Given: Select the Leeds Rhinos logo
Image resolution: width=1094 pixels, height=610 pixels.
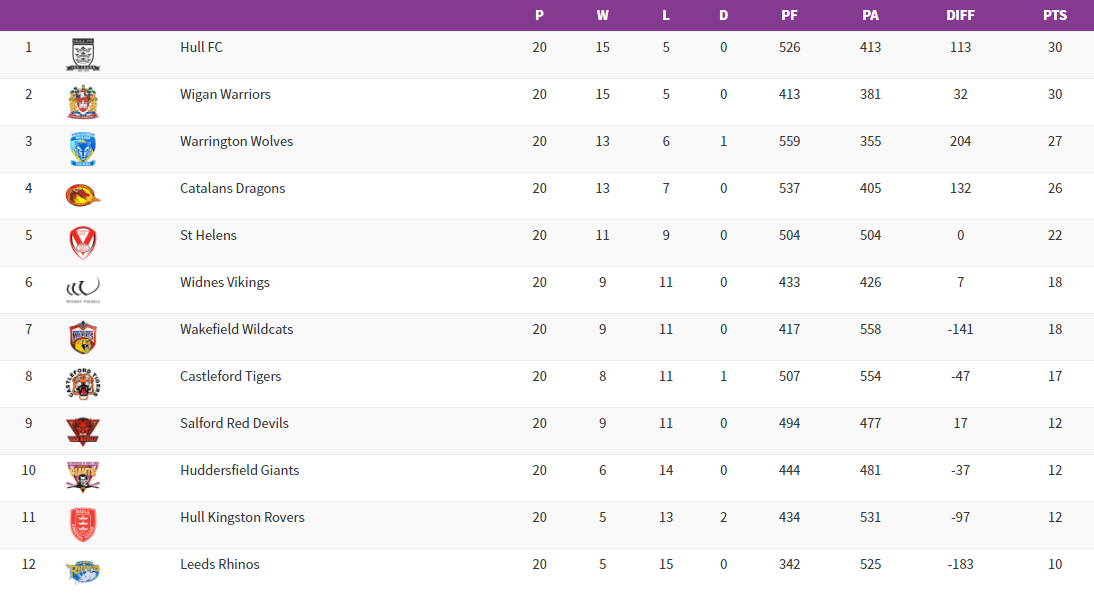Looking at the screenshot, I should 83,571.
